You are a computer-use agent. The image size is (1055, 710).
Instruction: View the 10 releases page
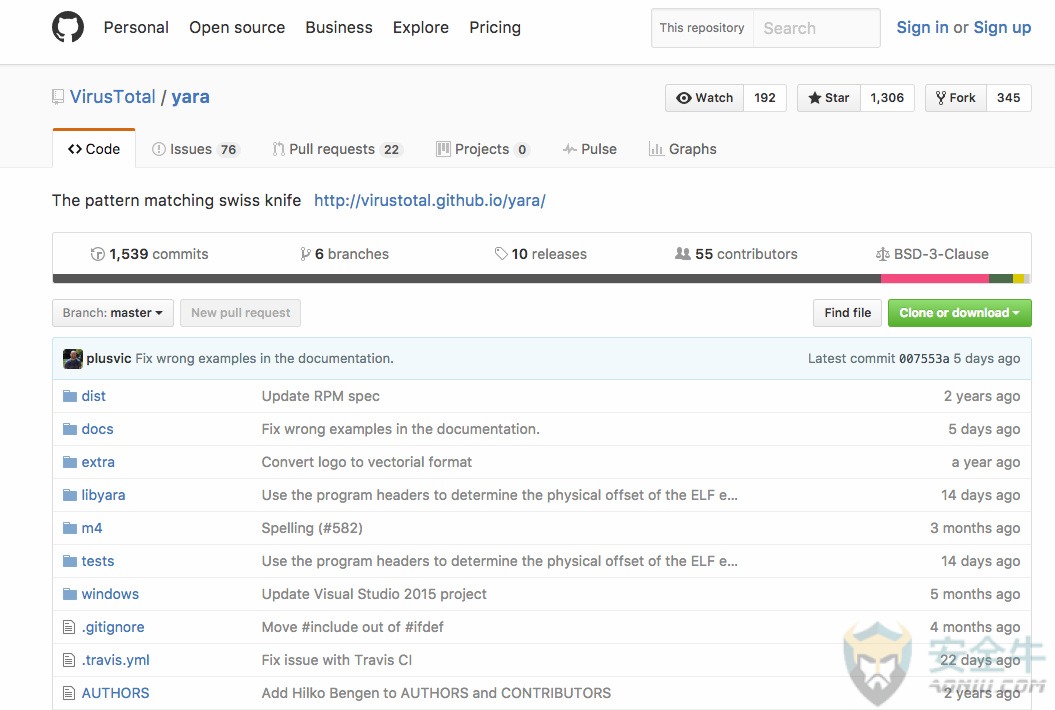coord(541,254)
